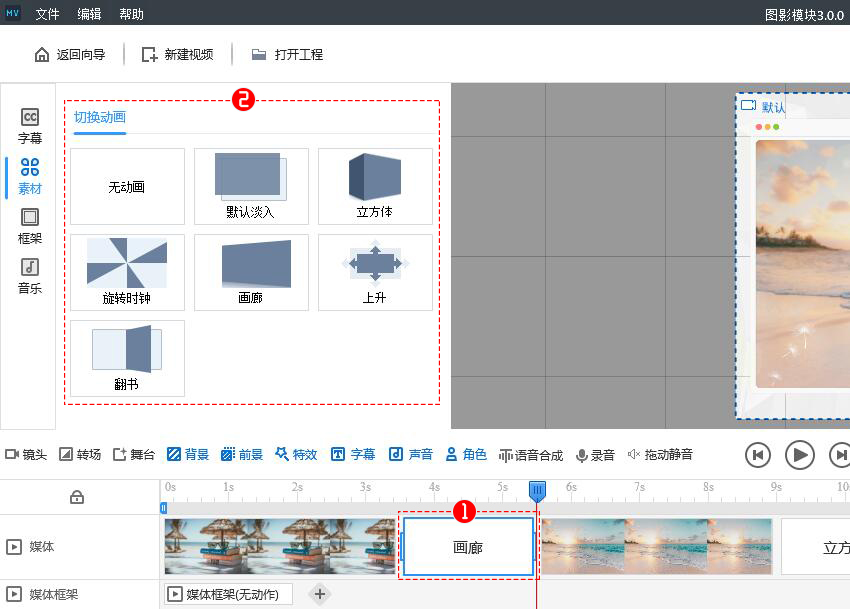Viewport: 850px width, 609px height.
Task: Click the 默认 camera label in preview
Action: point(763,106)
